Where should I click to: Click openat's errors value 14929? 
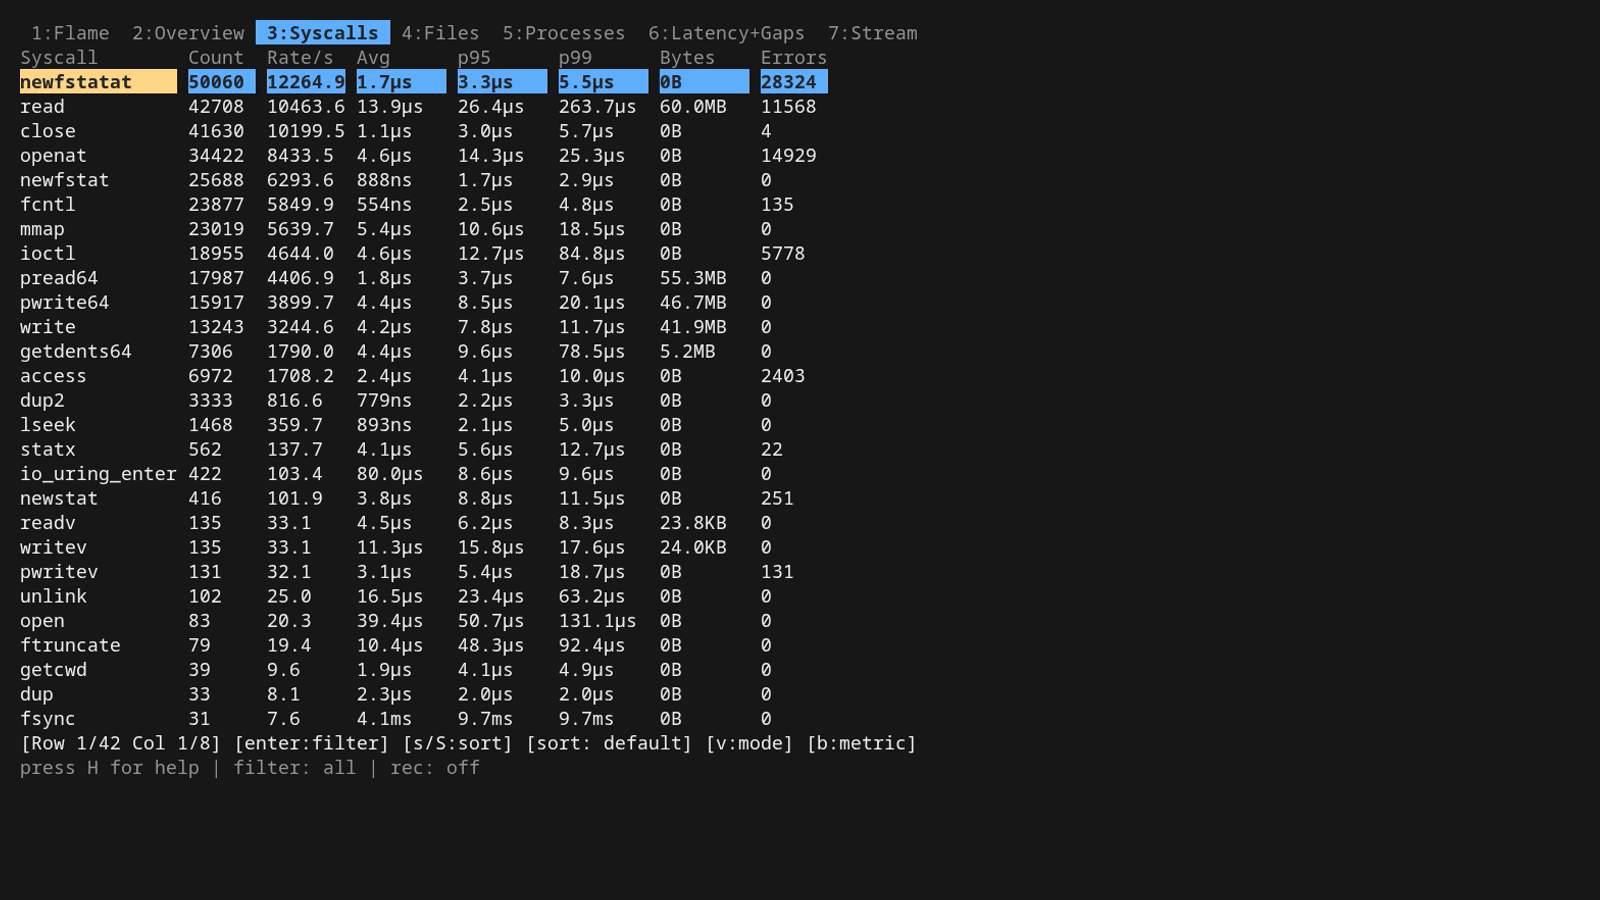pyautogui.click(x=788, y=156)
